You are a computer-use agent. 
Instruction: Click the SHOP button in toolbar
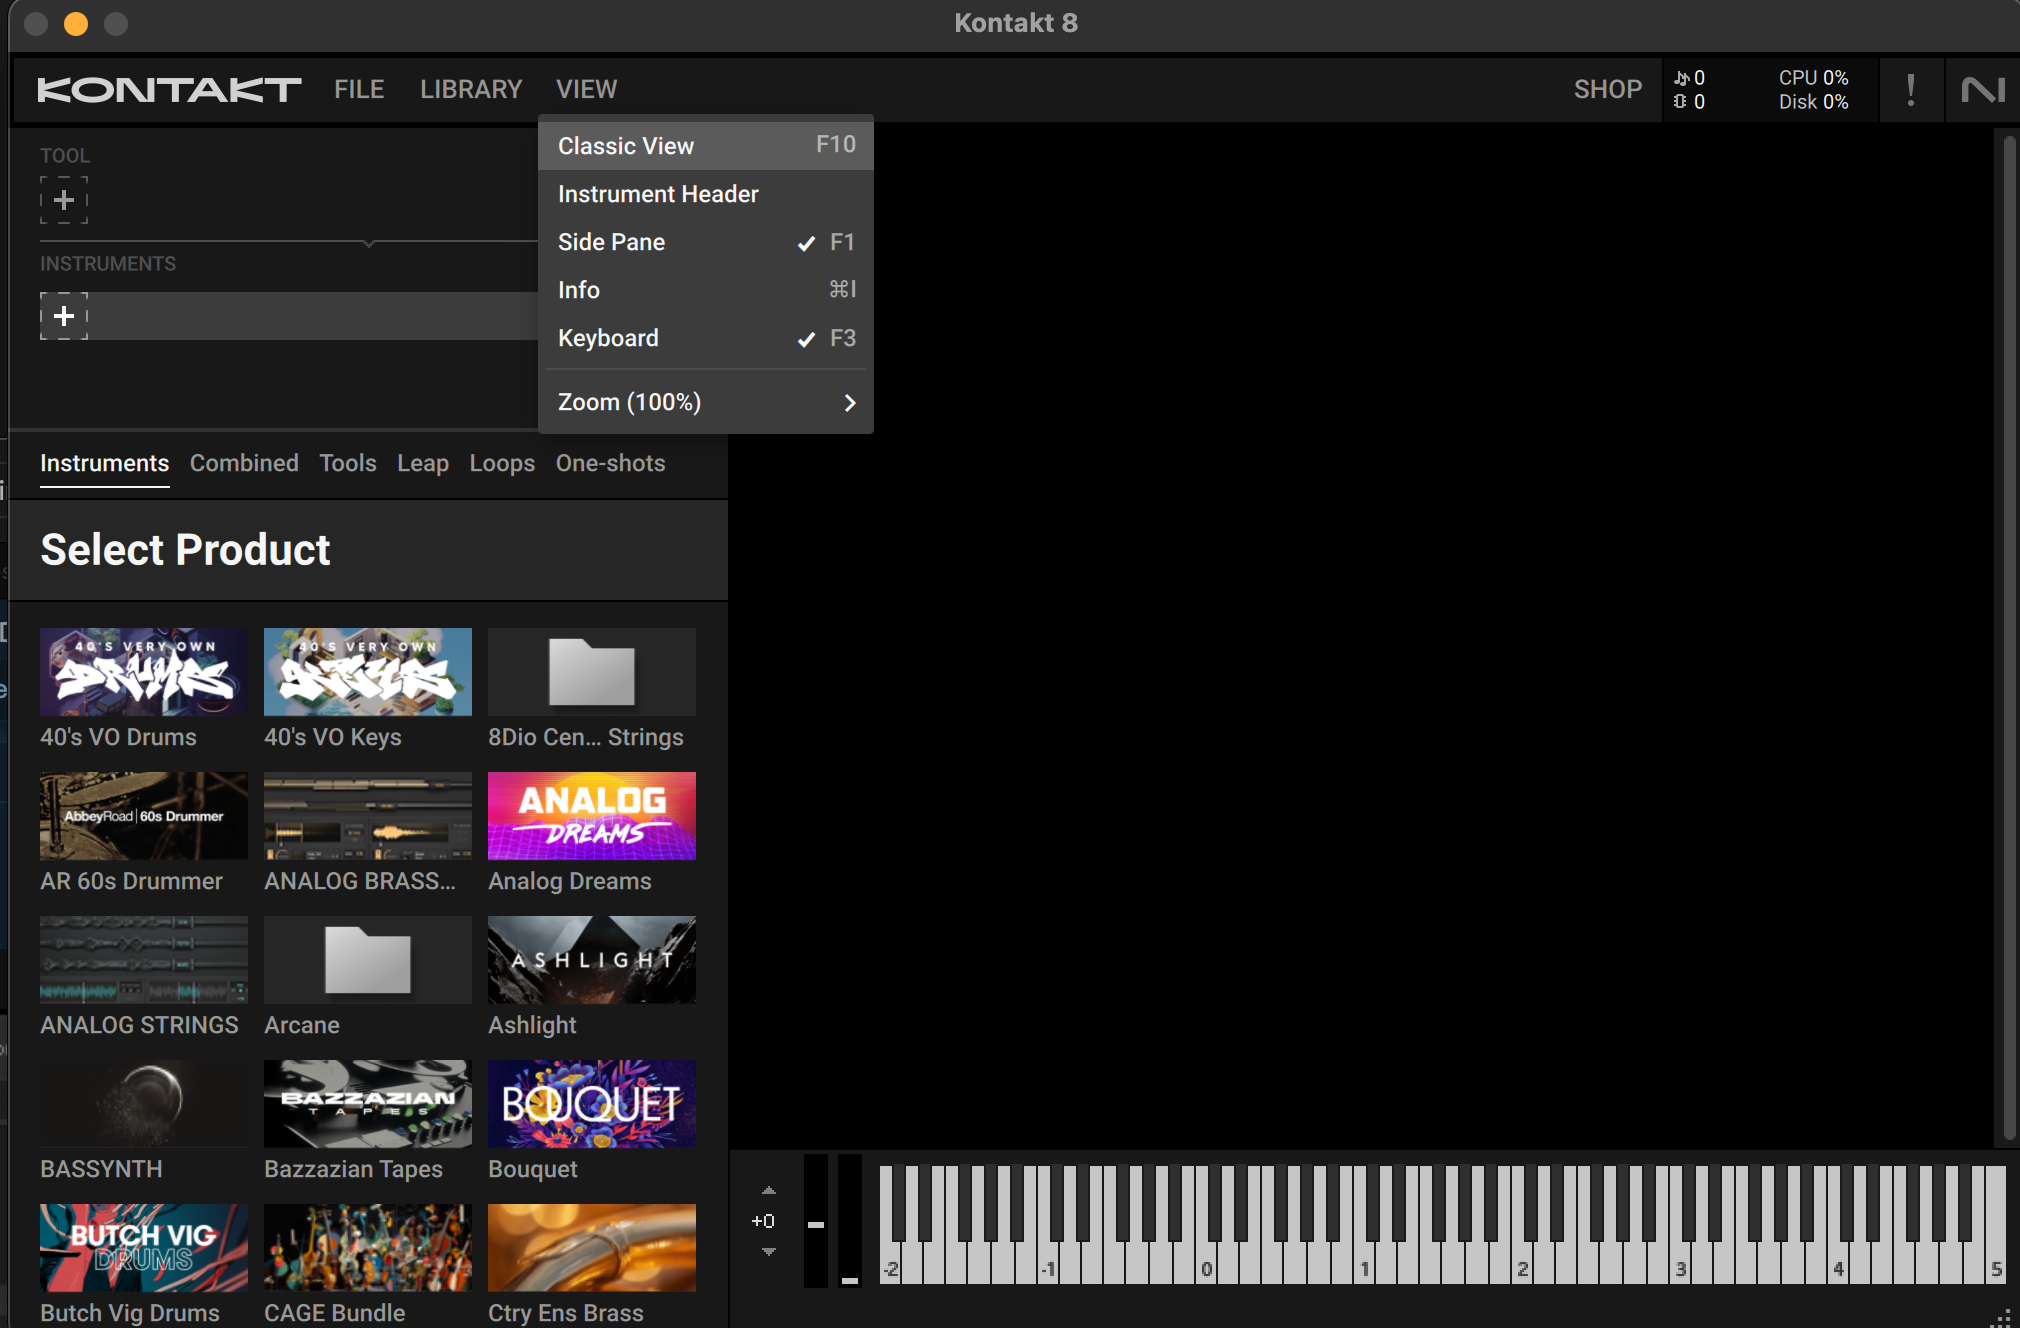click(1609, 89)
